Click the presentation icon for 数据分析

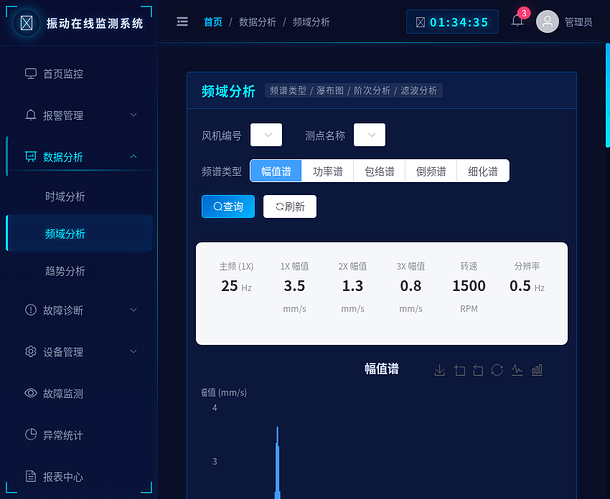click(x=31, y=157)
